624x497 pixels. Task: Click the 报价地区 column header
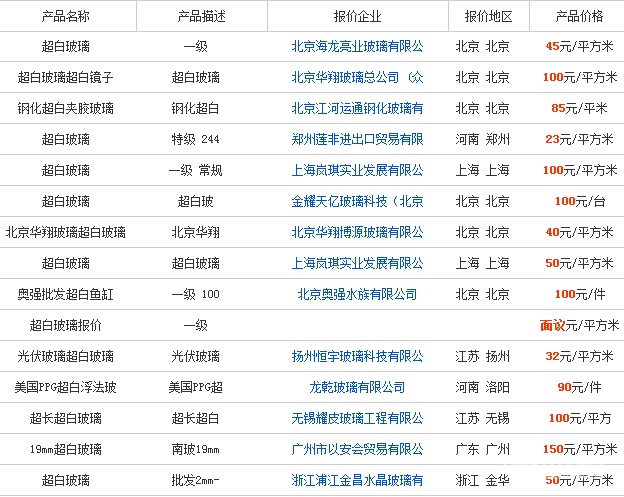coord(488,16)
